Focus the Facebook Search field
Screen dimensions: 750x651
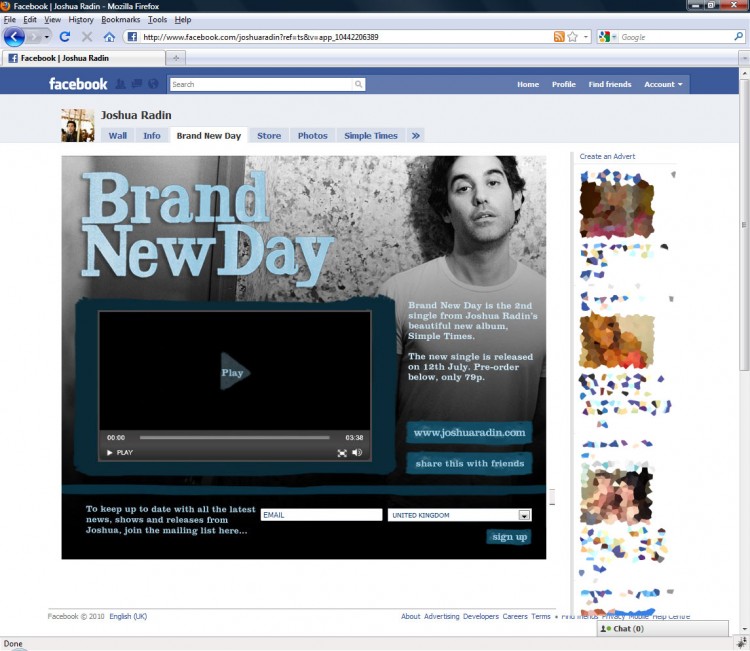[x=262, y=84]
